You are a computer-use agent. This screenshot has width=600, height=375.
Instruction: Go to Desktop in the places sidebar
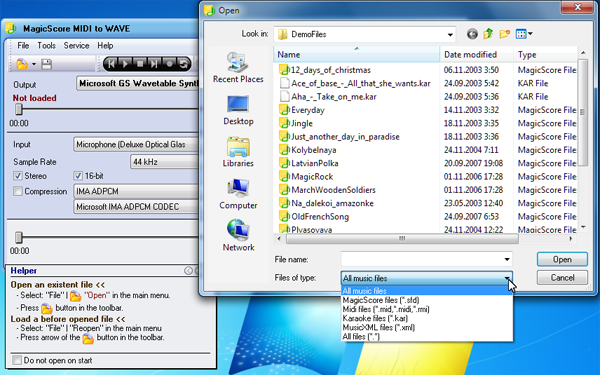[238, 110]
